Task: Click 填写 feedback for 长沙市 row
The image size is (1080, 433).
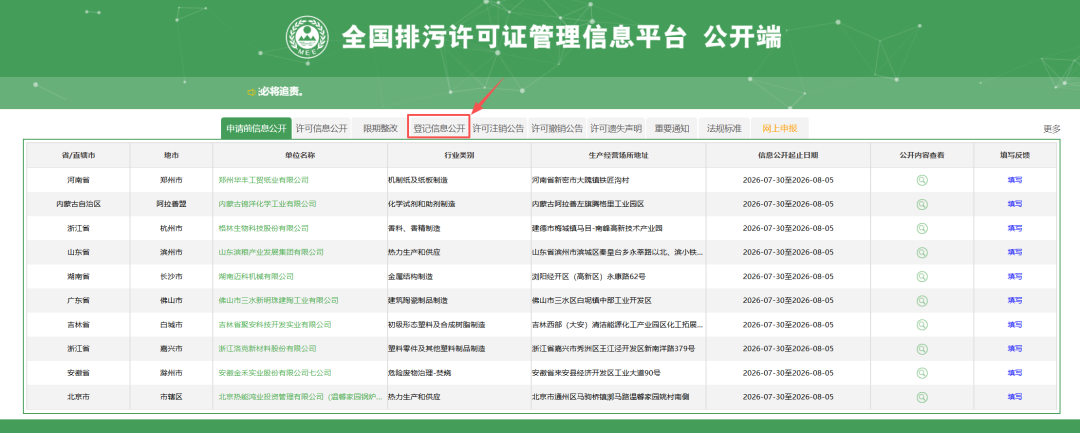Action: (x=1015, y=277)
